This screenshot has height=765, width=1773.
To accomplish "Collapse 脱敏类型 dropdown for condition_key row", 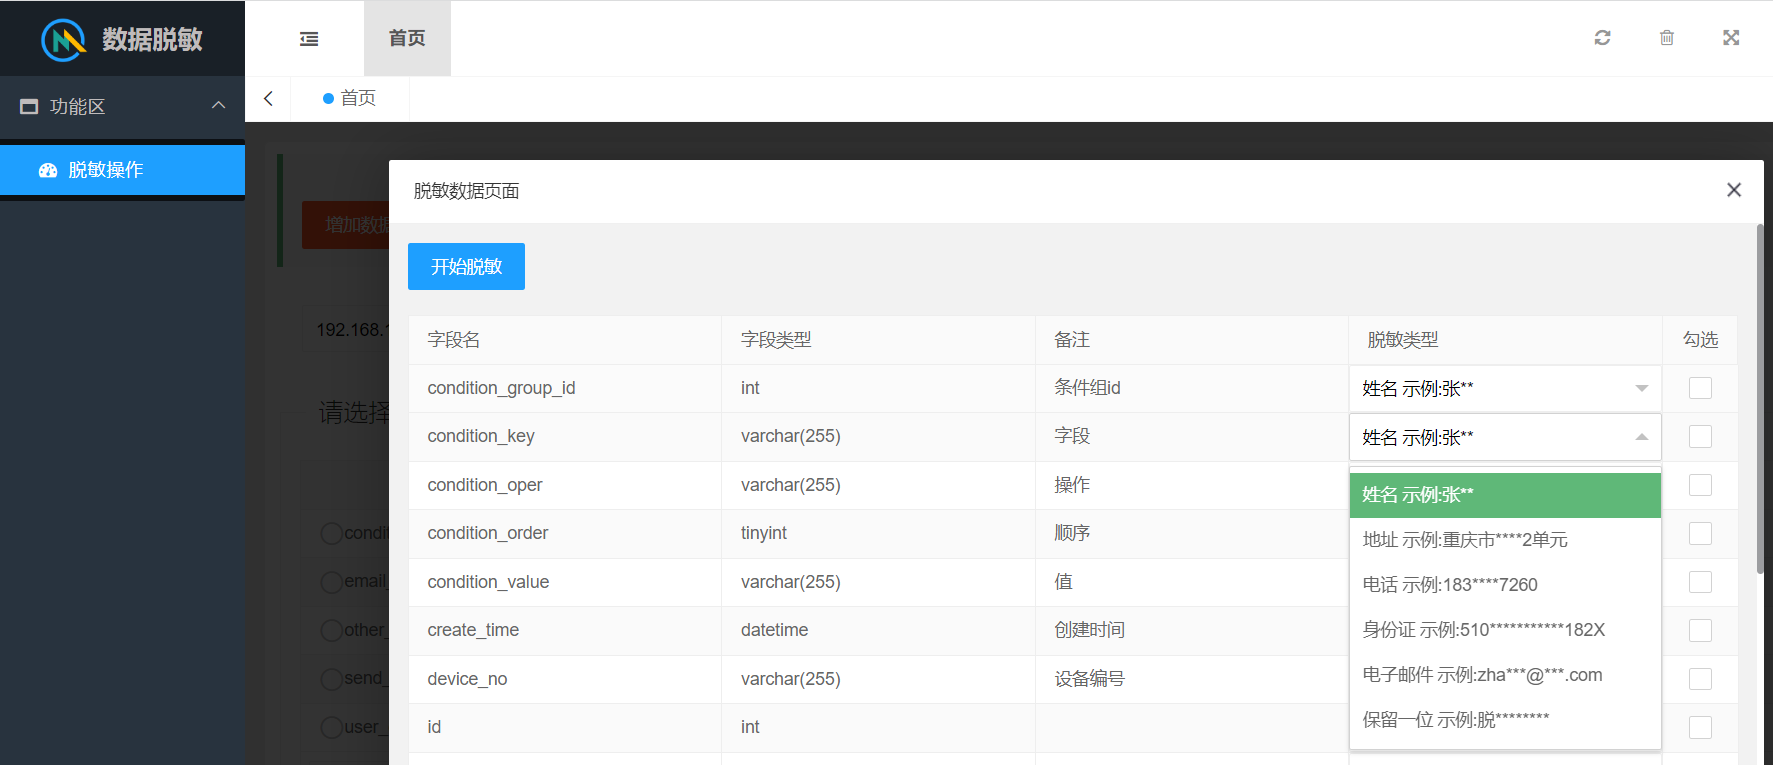I will coord(1505,437).
